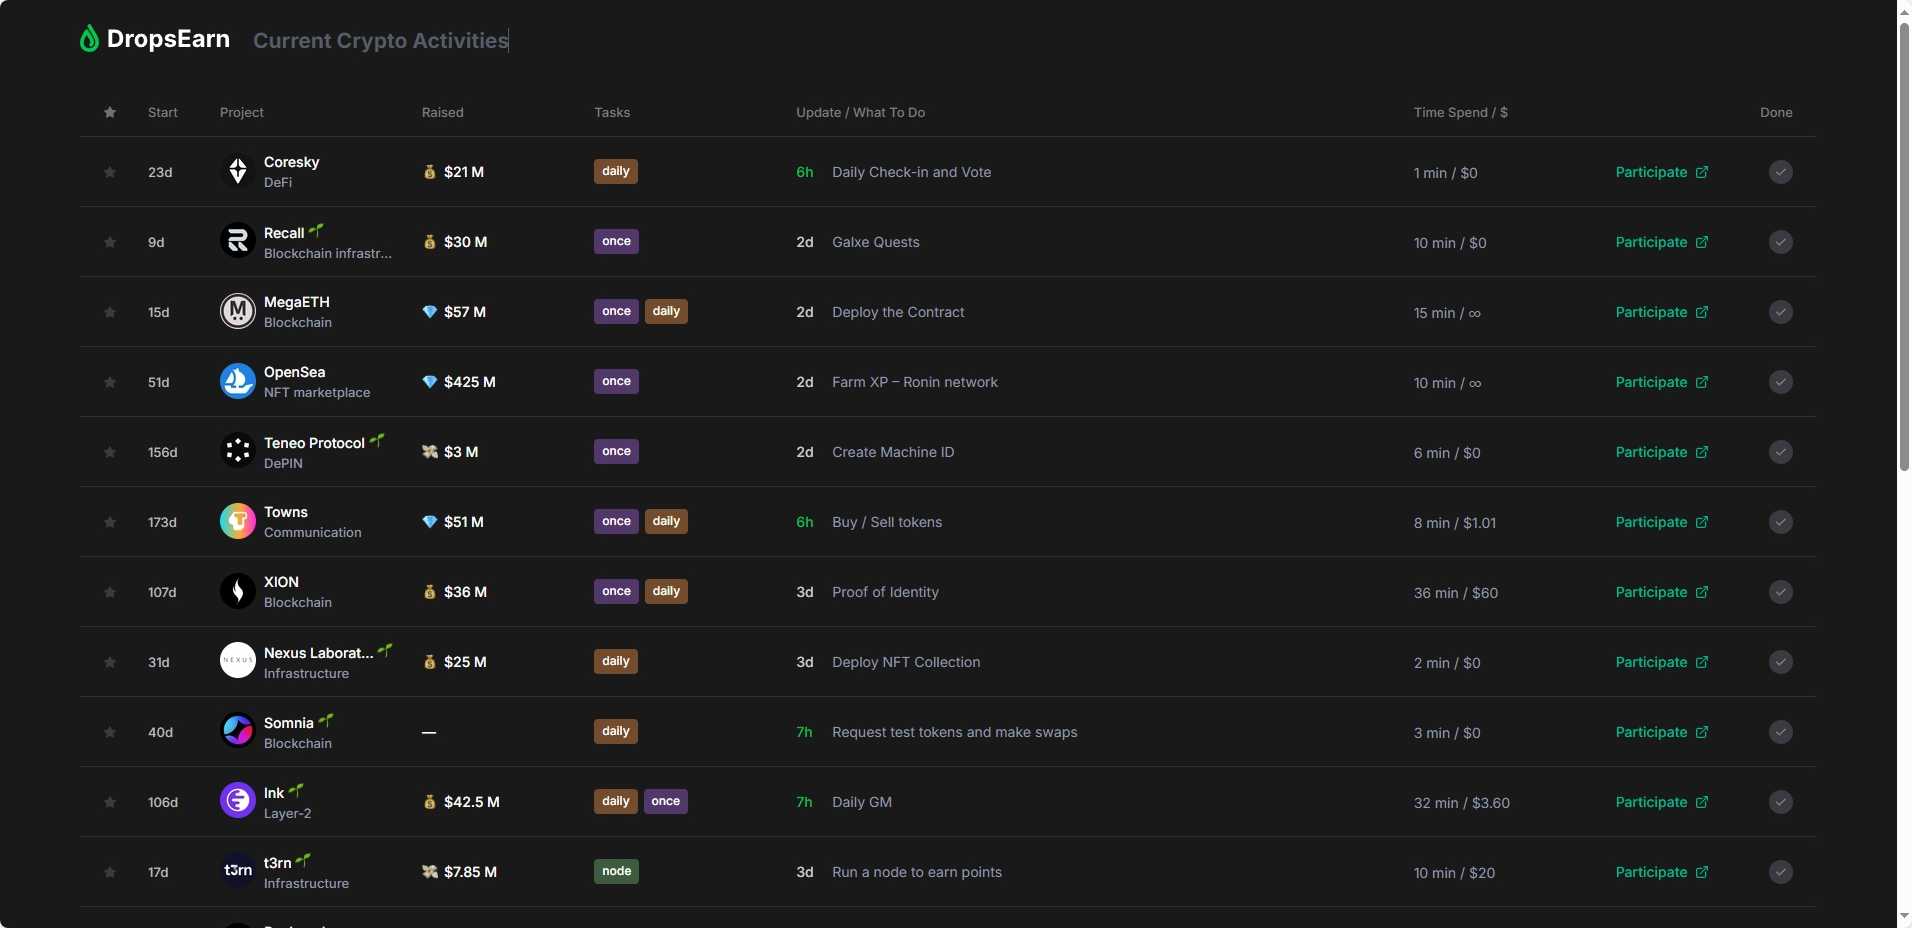Click the Tasks column header
Viewport: 1912px width, 928px height.
612,113
